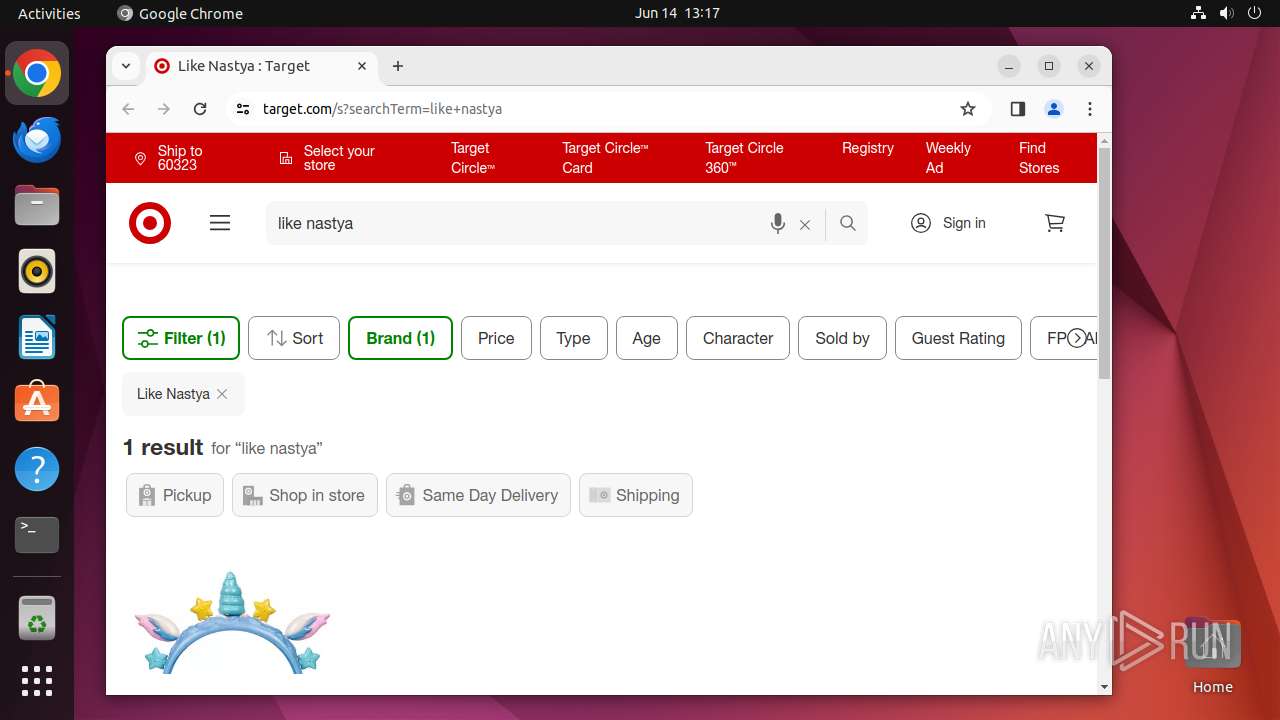Click the page vertical scrollbar
This screenshot has height=720, width=1280.
tap(1105, 264)
